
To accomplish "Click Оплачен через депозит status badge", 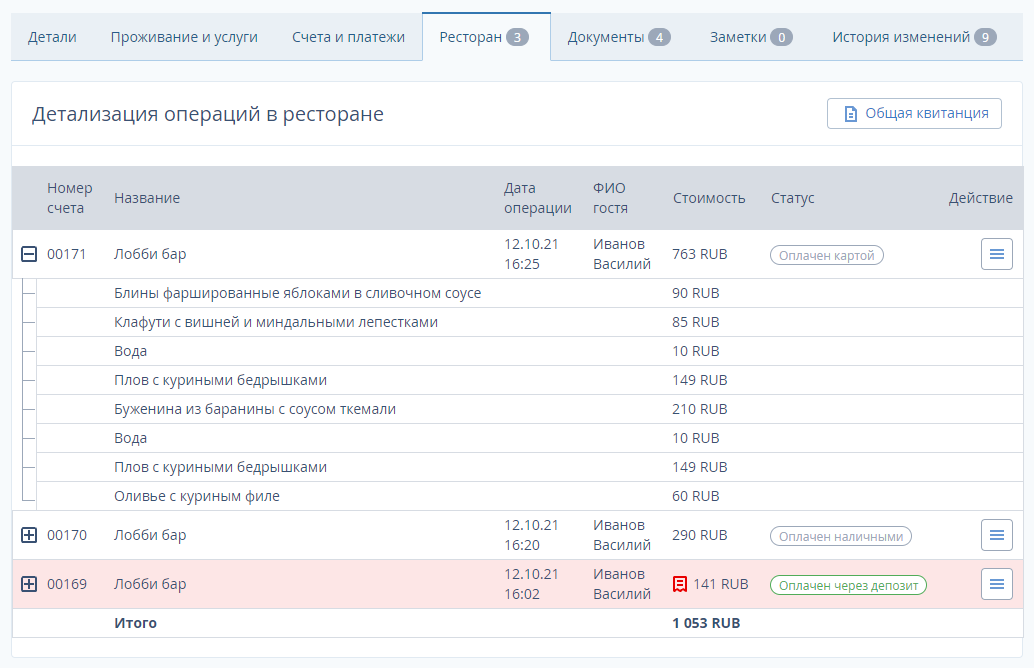I will click(848, 585).
